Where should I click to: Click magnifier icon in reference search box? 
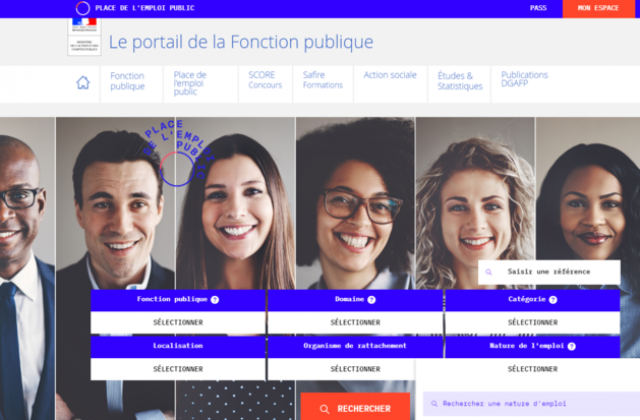click(x=489, y=272)
